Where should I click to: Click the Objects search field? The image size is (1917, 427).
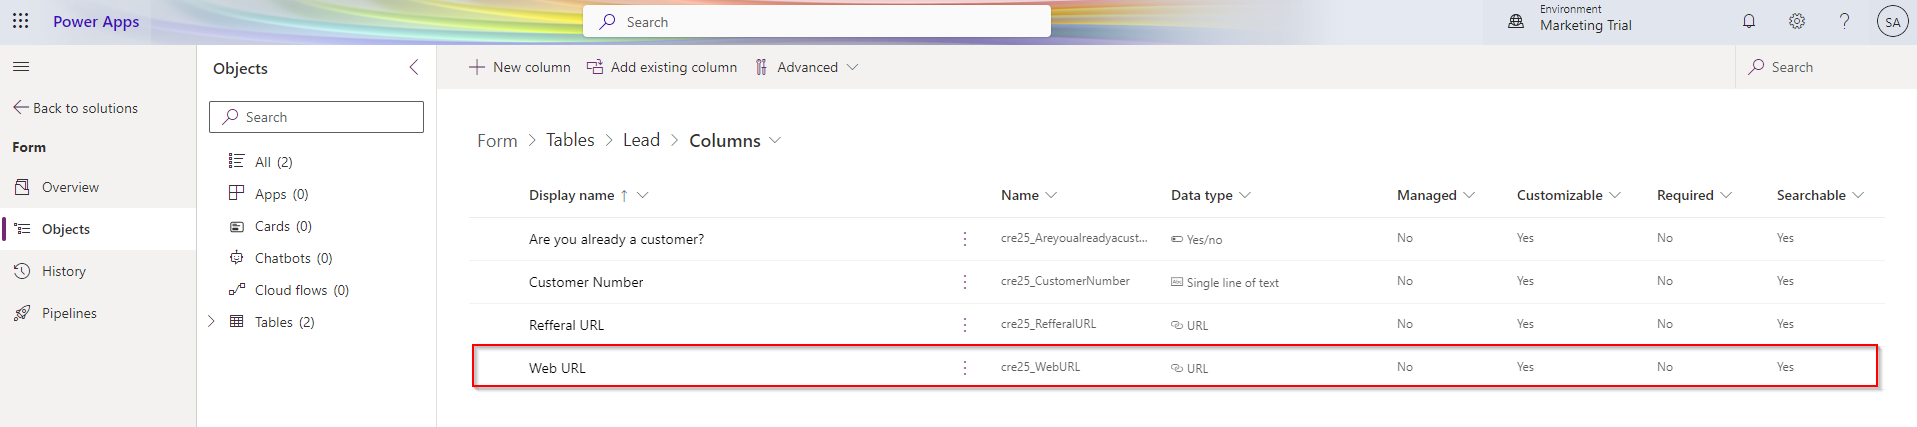click(316, 117)
